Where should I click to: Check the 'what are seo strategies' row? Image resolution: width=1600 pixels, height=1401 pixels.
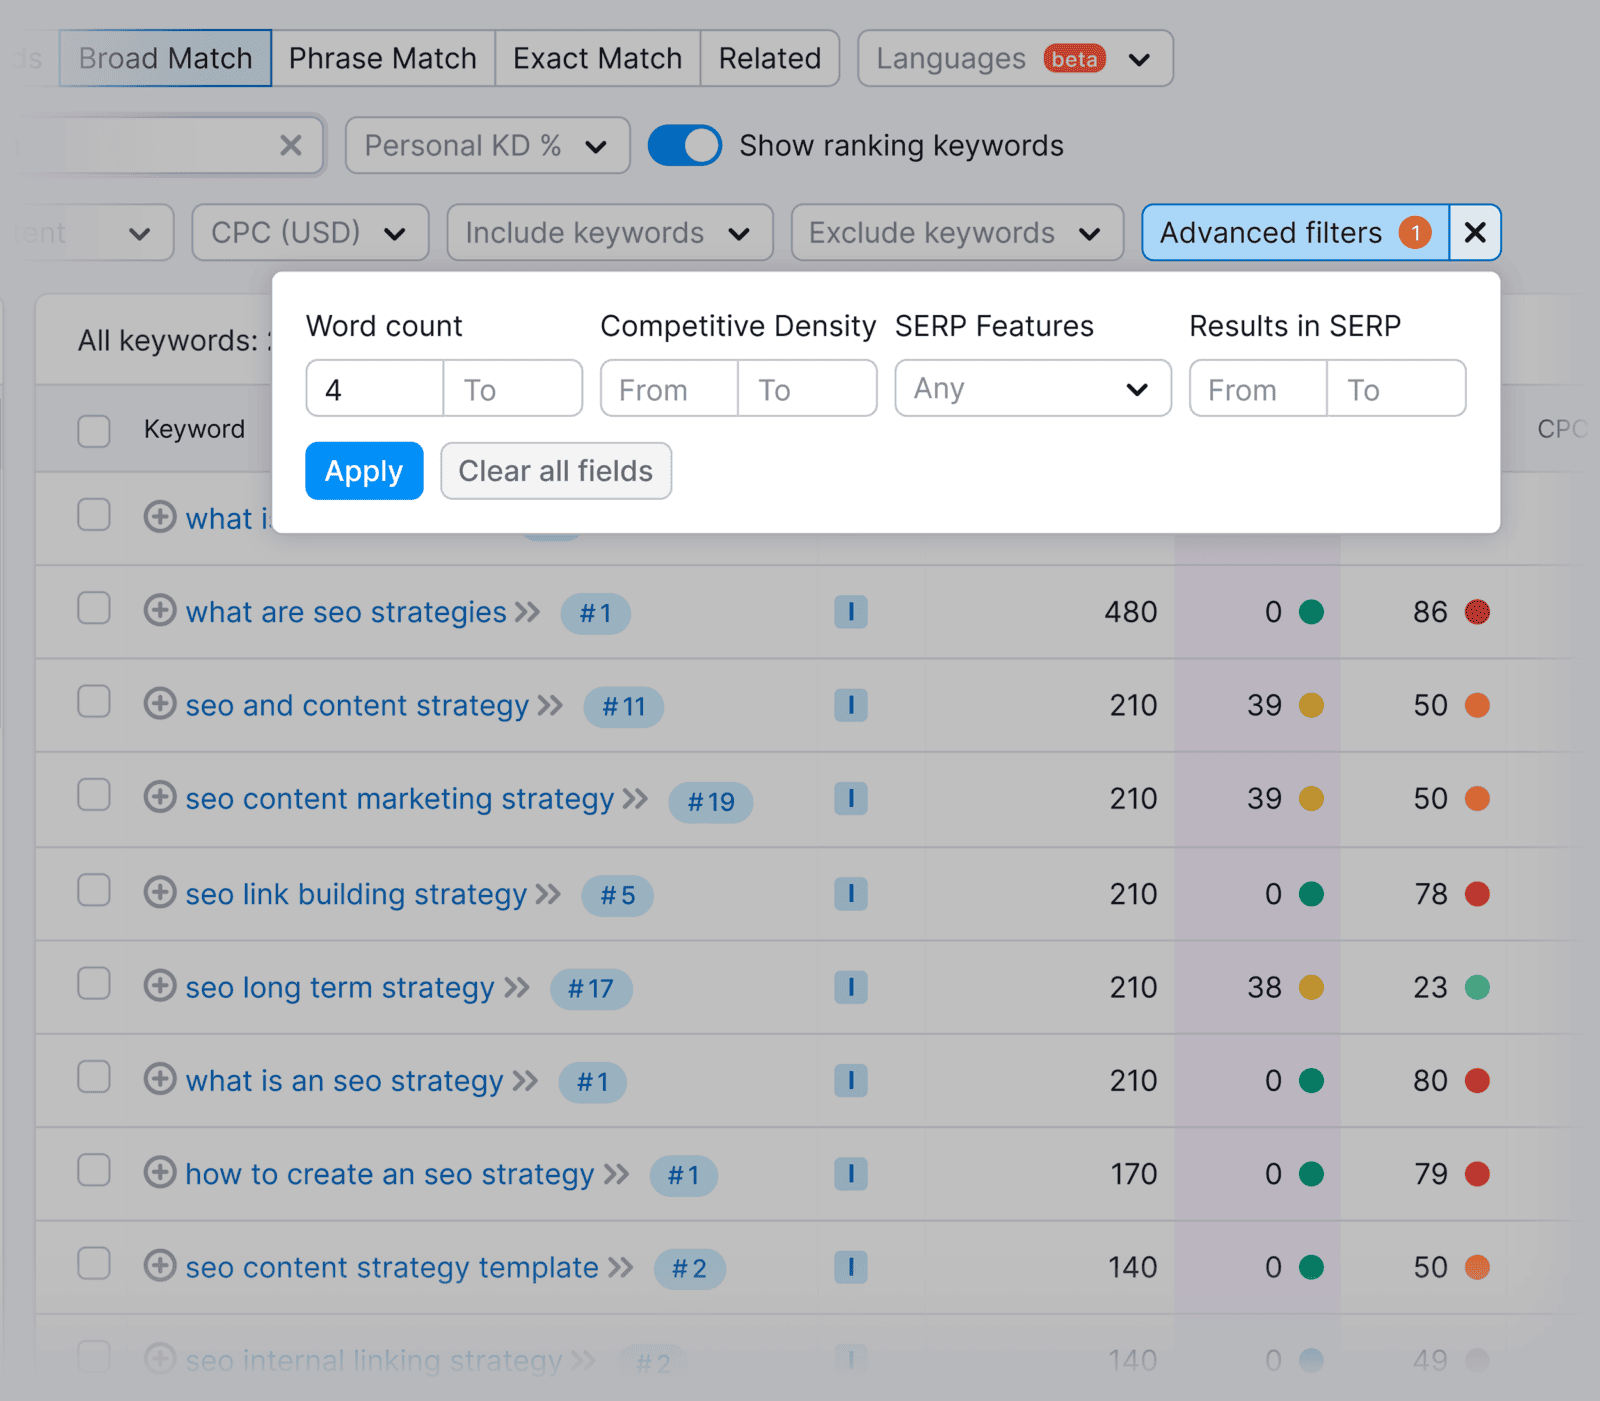click(x=94, y=608)
